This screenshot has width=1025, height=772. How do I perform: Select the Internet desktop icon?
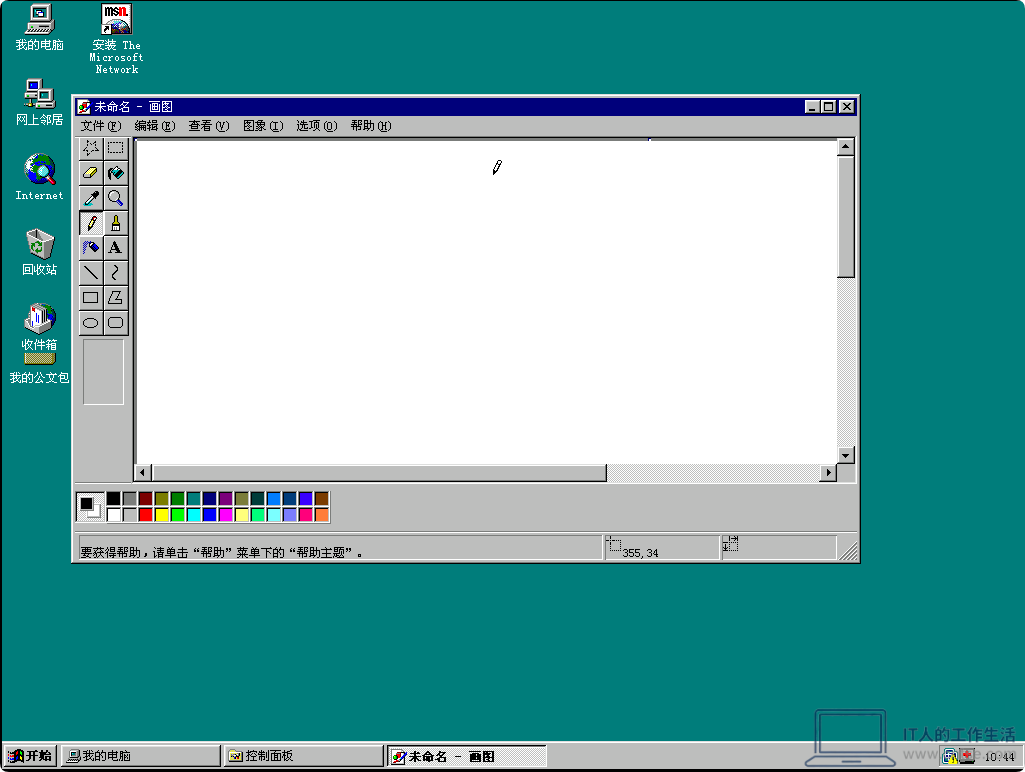point(39,177)
